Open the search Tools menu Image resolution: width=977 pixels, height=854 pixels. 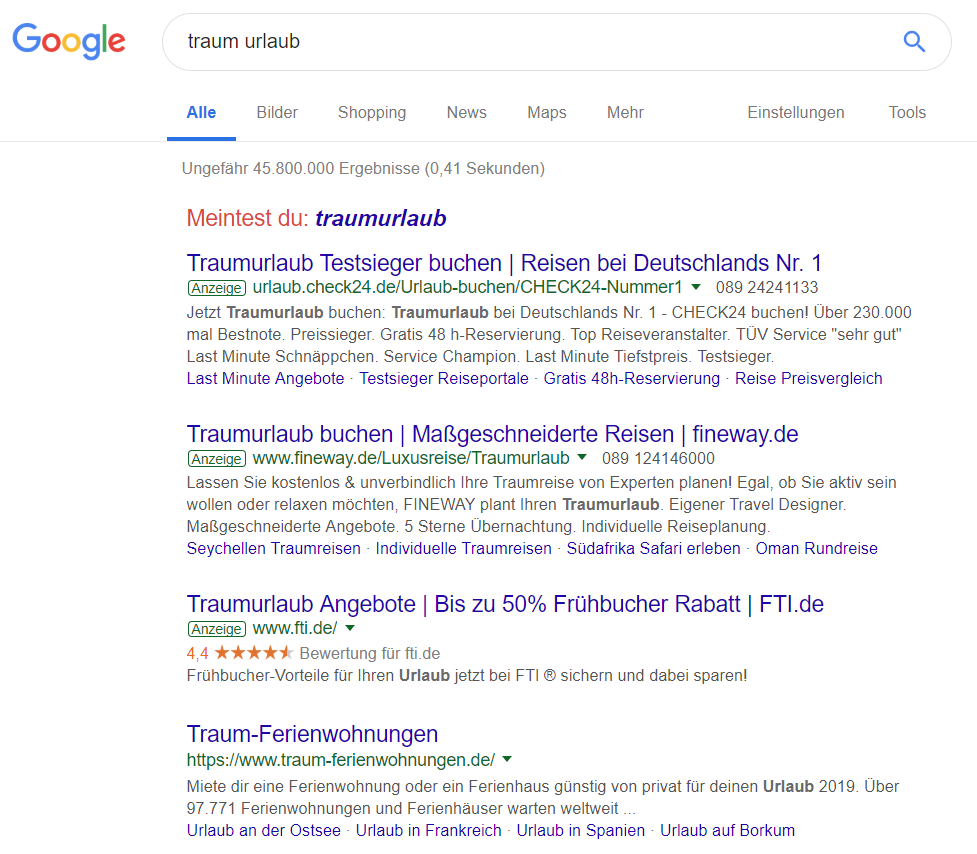point(907,113)
